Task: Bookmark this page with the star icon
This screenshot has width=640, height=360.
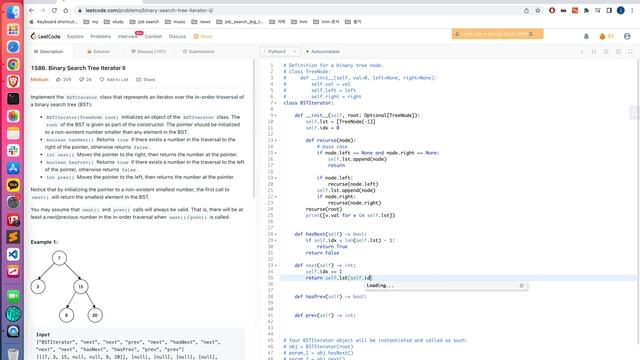Action: tap(538, 11)
